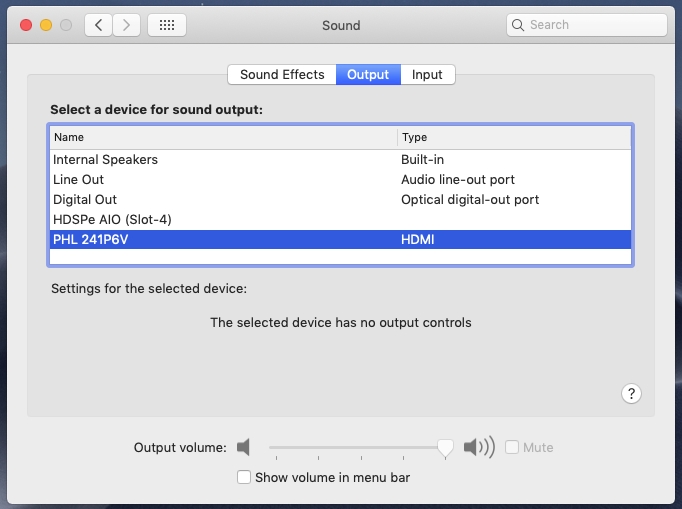Select Internal Speakers output device

(x=341, y=160)
